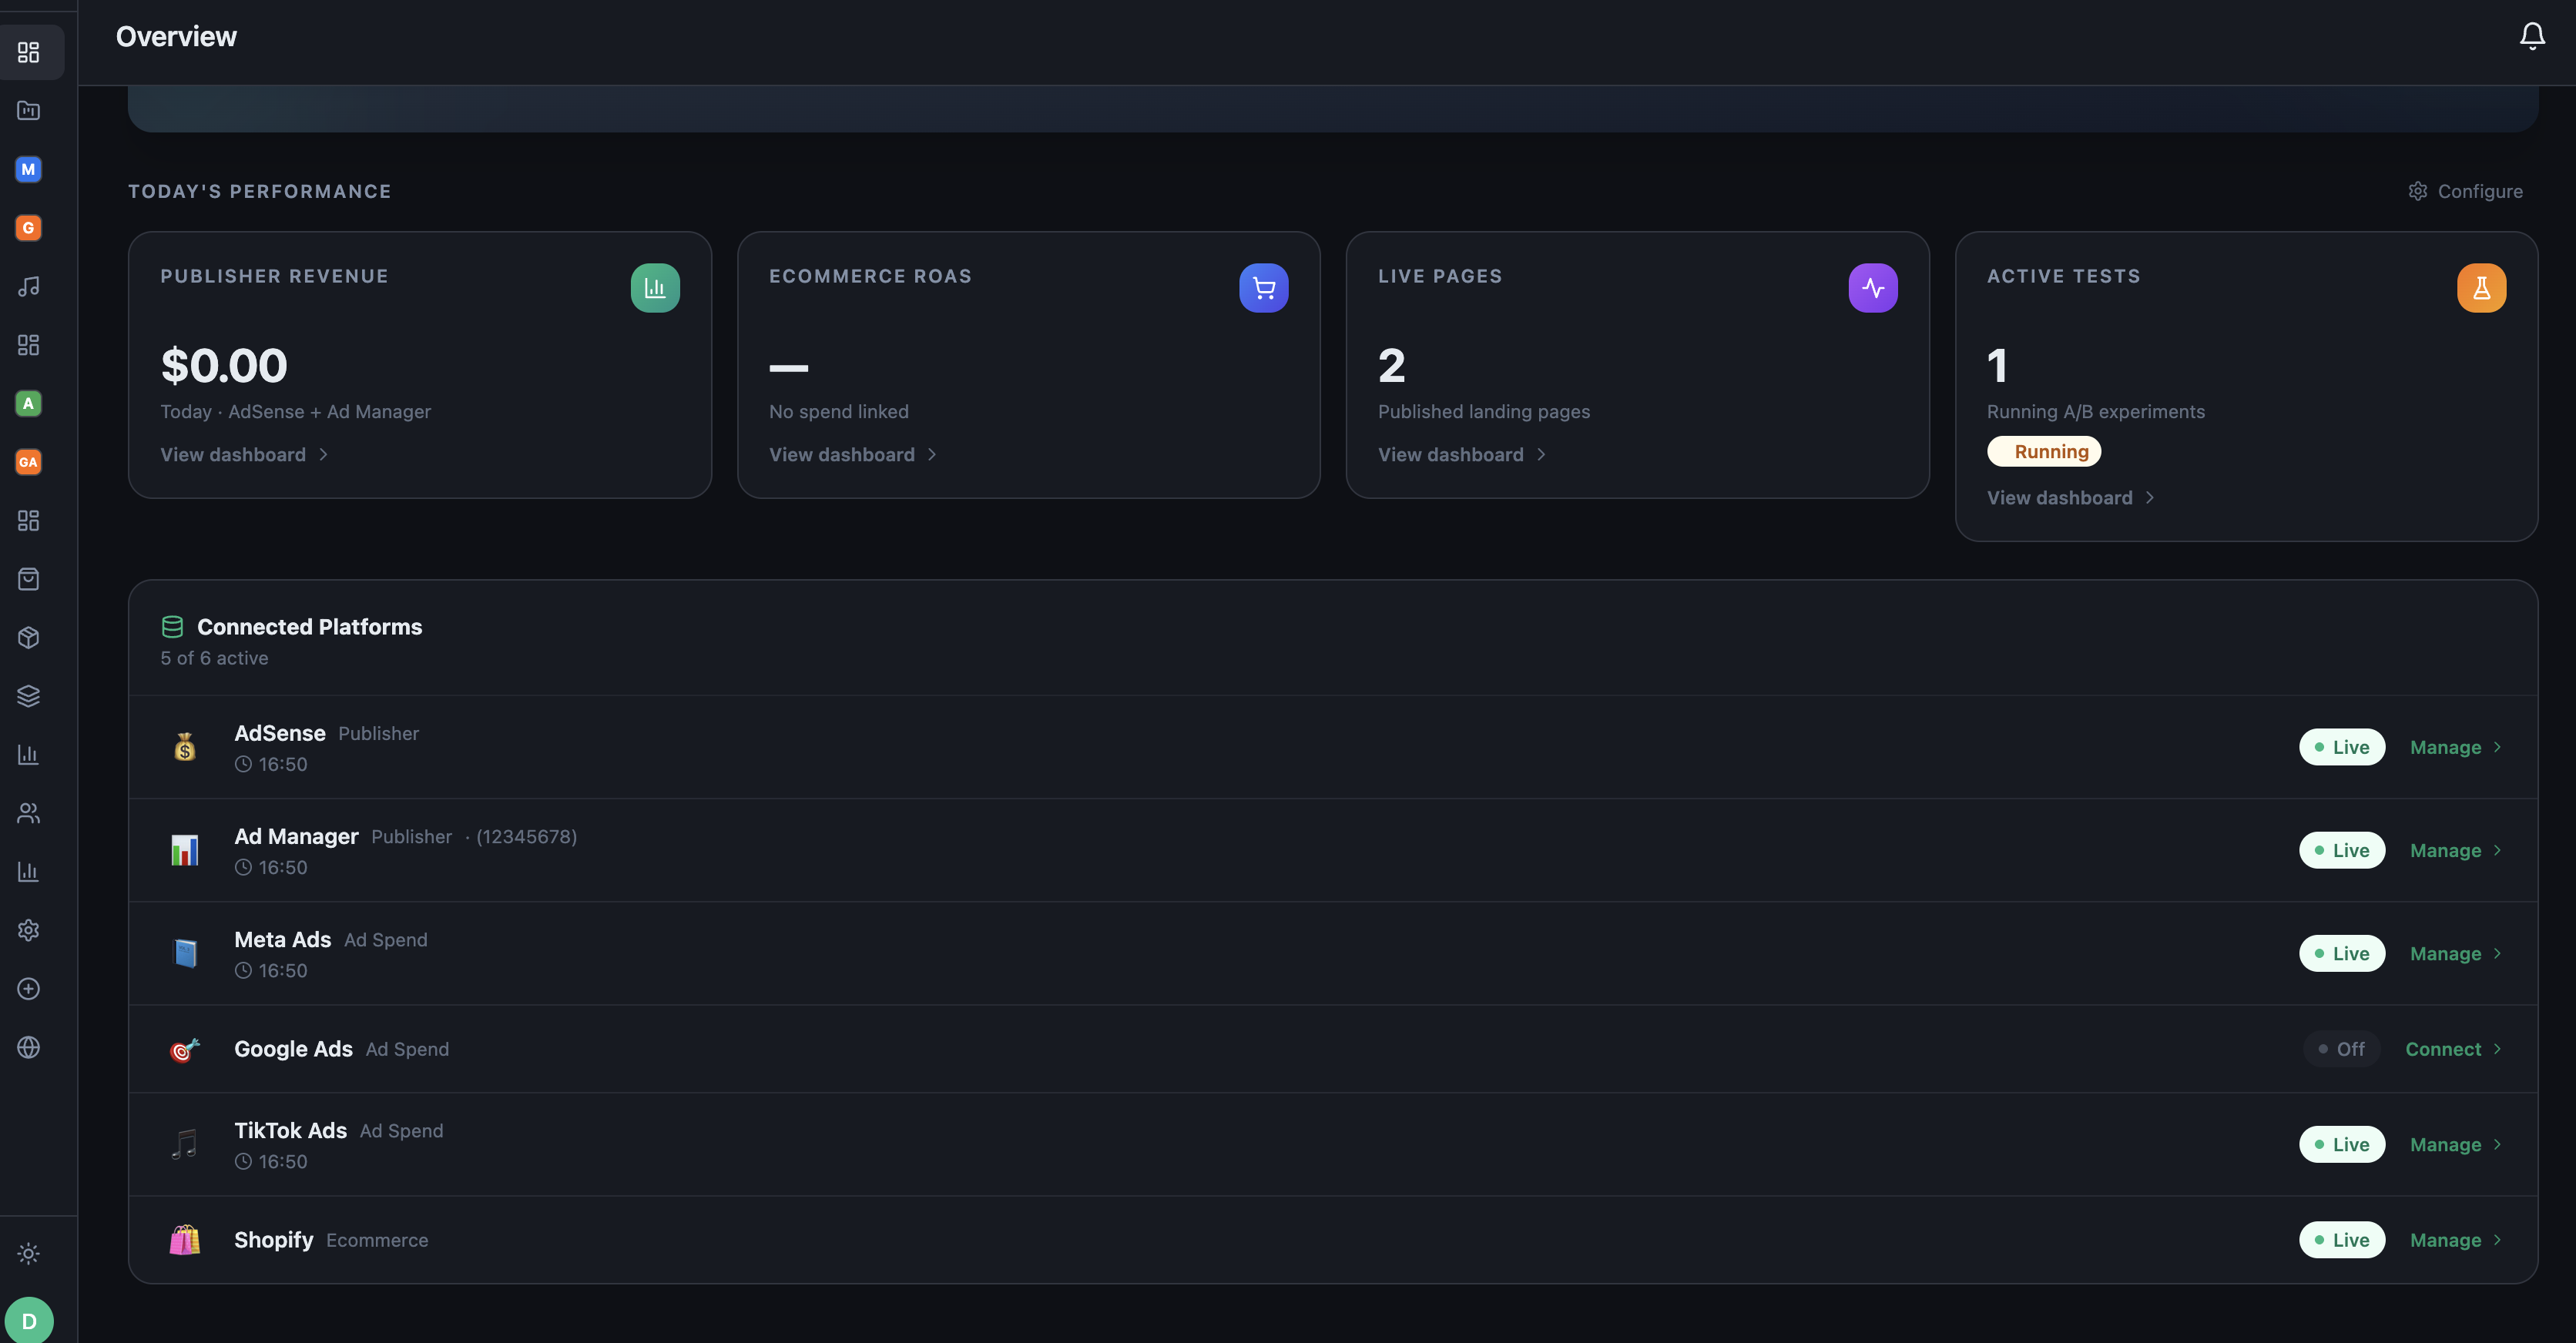Click the highlighted Overview grid icon in sidebar
This screenshot has height=1343, width=2576.
coord(29,52)
